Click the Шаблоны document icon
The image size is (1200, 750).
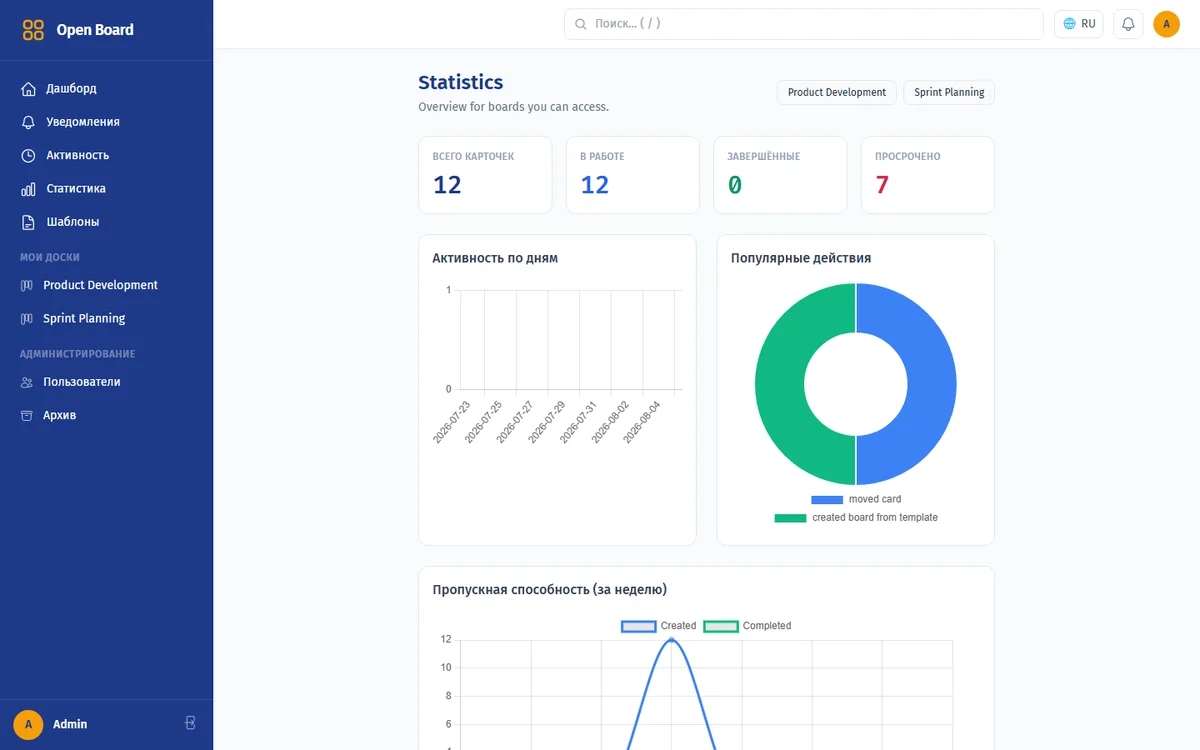(28, 222)
